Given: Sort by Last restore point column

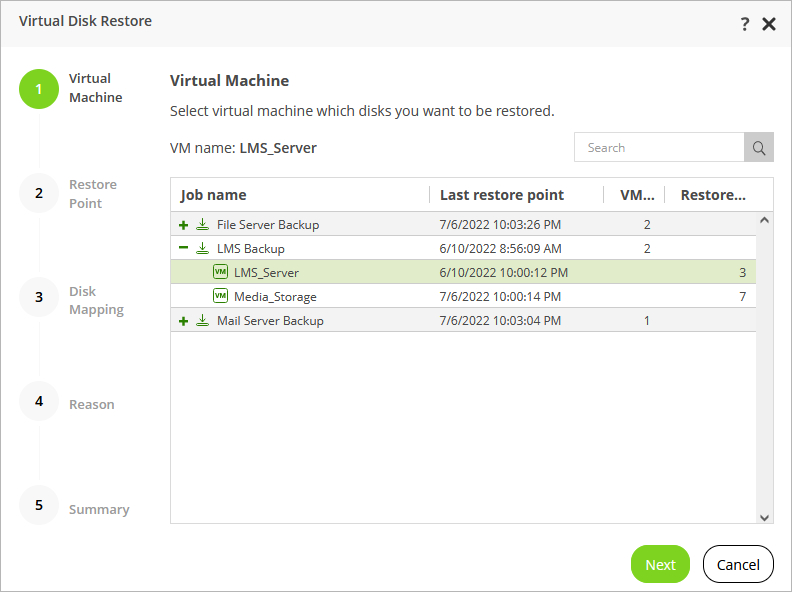Looking at the screenshot, I should (502, 195).
